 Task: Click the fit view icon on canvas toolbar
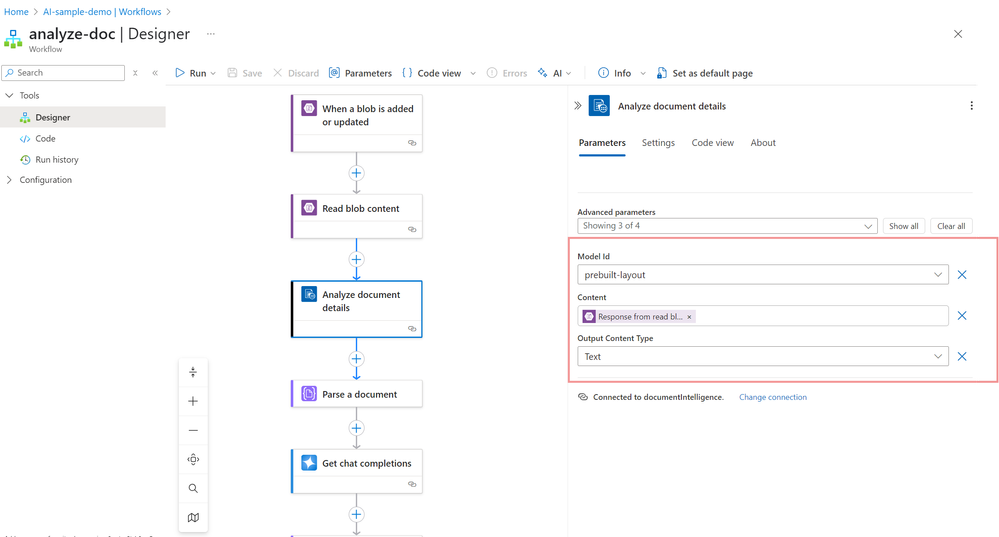pos(193,459)
